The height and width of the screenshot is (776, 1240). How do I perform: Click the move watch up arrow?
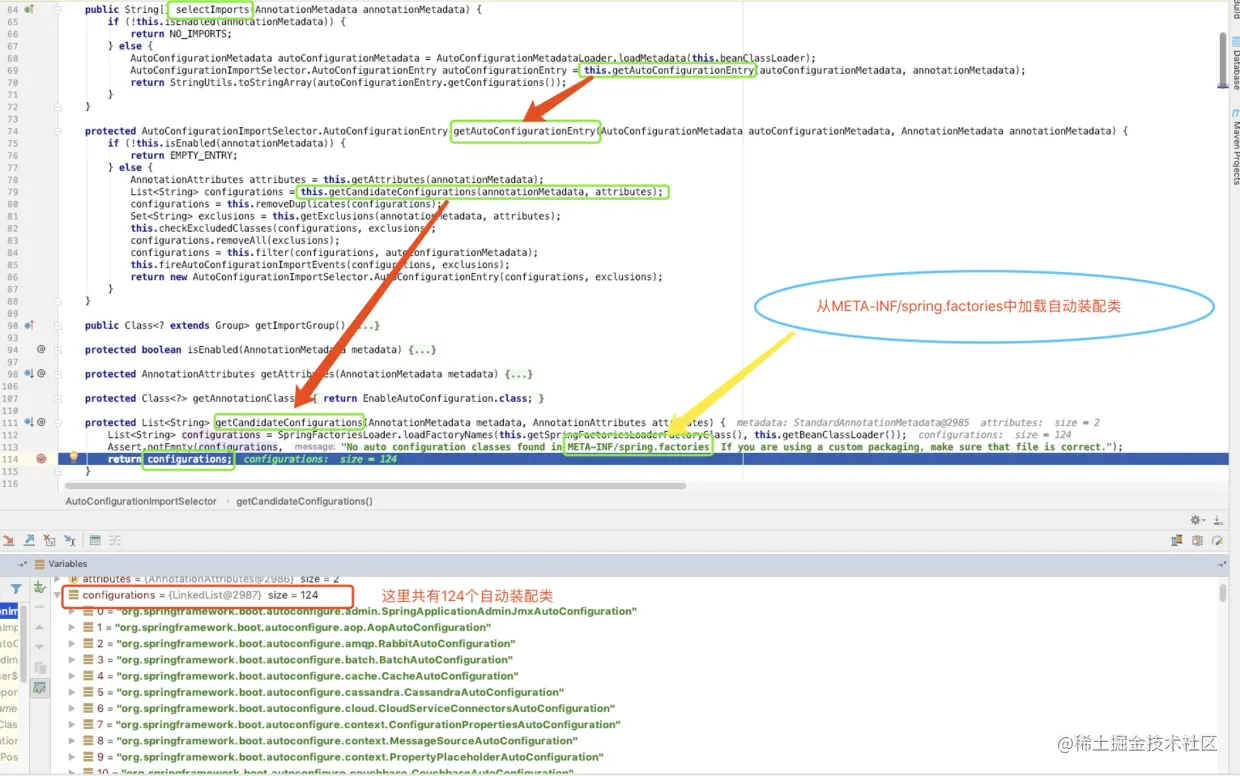tap(40, 628)
